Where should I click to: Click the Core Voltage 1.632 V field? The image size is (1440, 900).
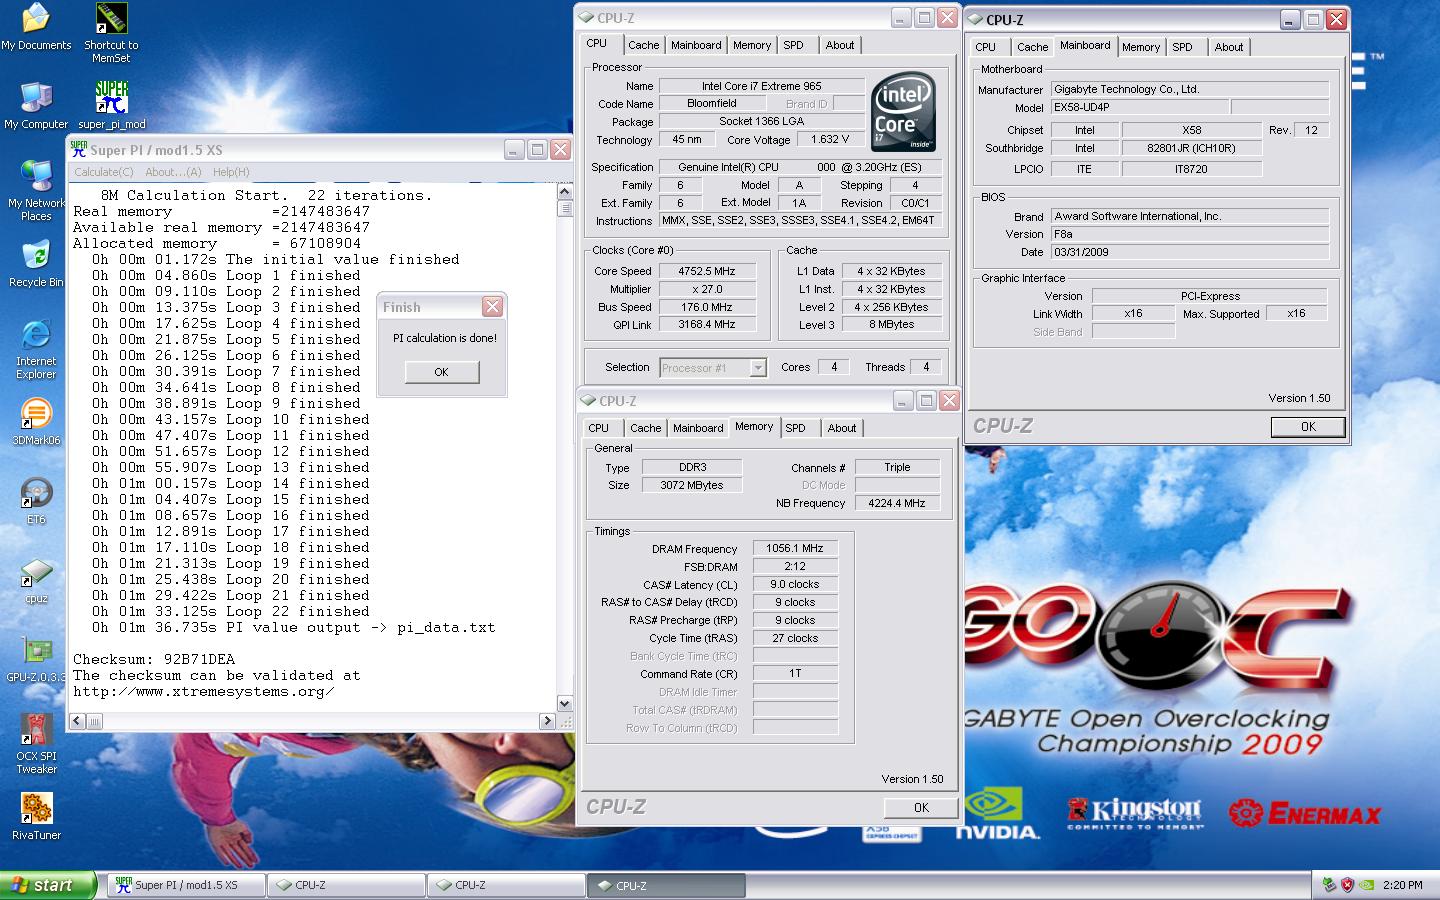pos(831,140)
